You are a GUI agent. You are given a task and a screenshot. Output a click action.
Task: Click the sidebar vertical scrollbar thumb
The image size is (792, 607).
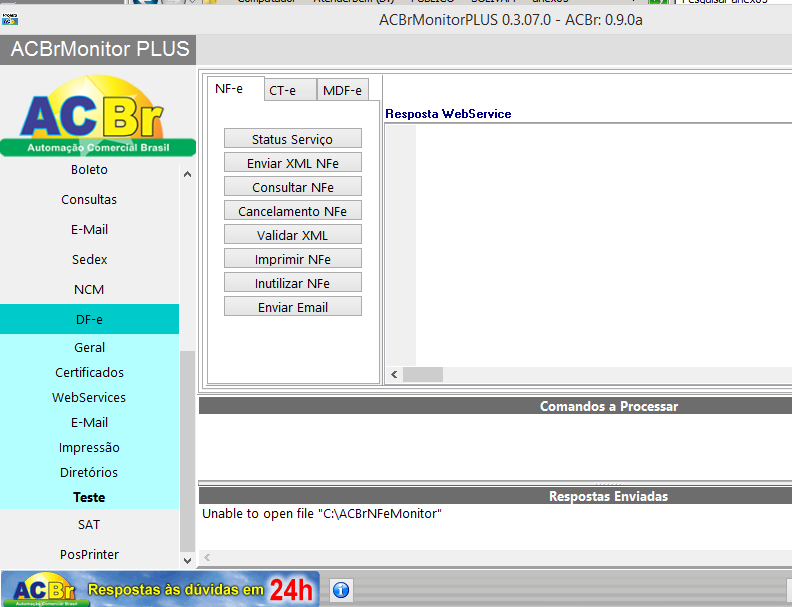(x=187, y=451)
